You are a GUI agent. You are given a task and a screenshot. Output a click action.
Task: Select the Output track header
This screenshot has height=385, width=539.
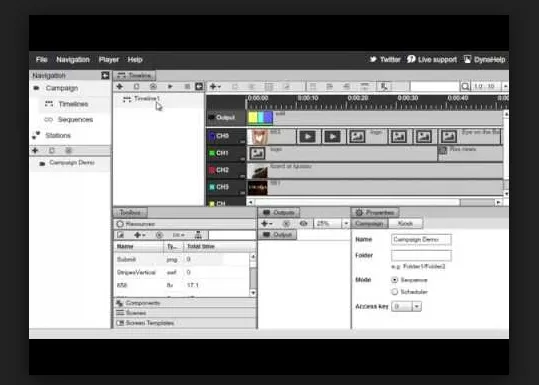226,118
